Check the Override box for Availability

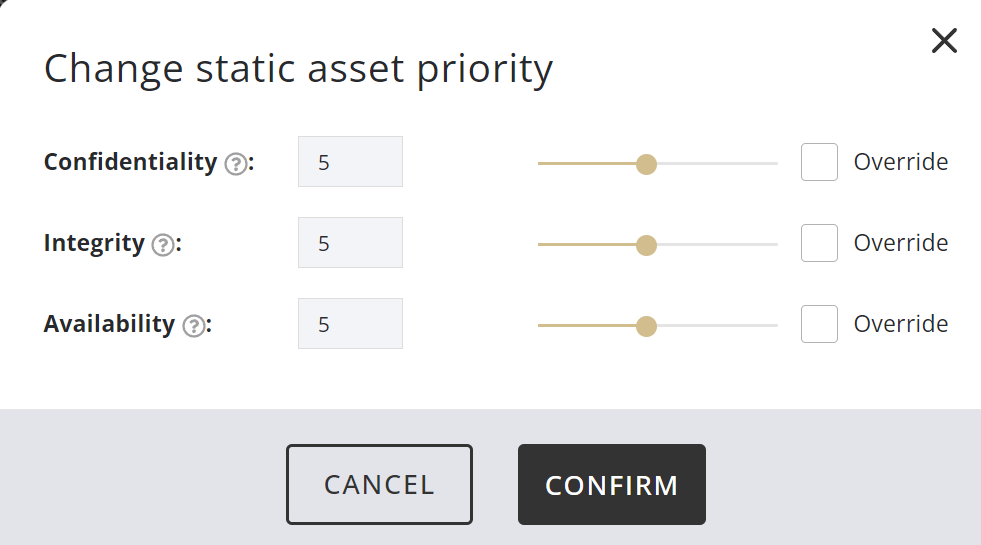point(819,324)
